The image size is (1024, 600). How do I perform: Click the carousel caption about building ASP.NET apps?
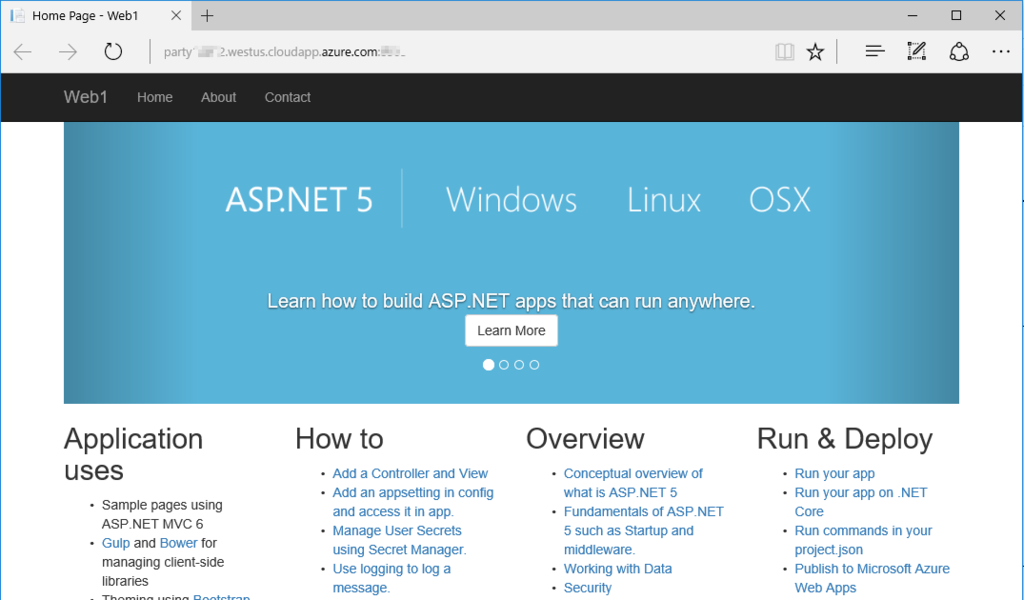tap(511, 301)
